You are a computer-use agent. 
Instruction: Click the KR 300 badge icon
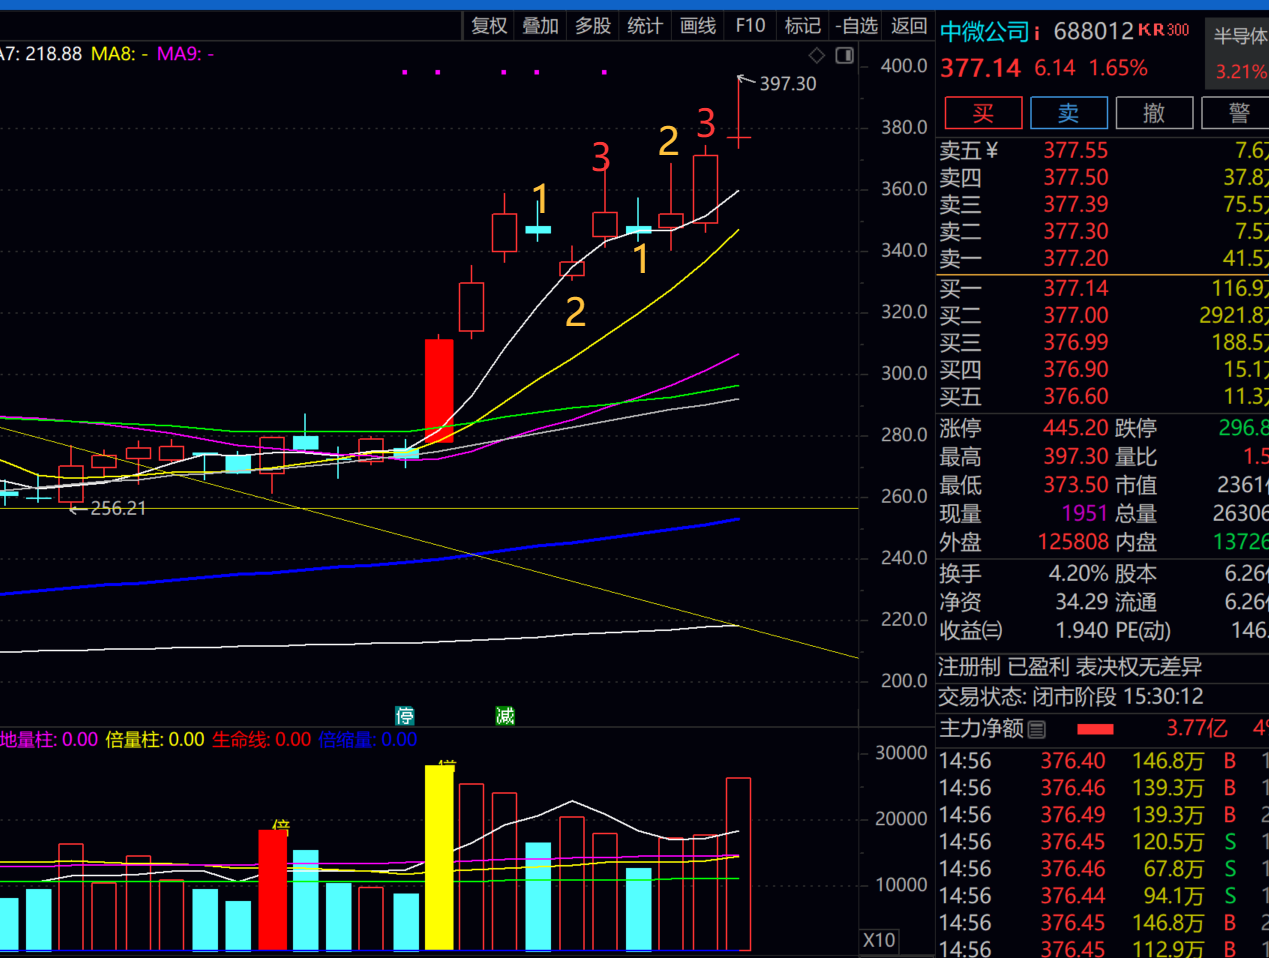point(1164,30)
